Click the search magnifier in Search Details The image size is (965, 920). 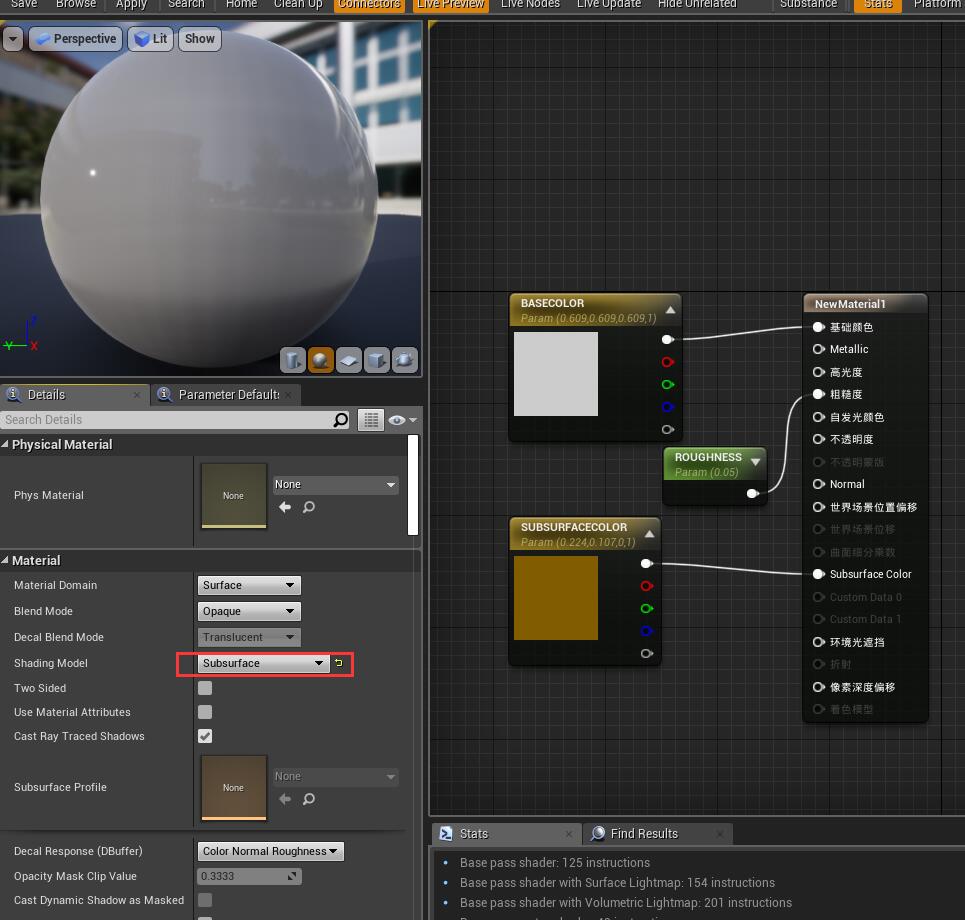[340, 419]
